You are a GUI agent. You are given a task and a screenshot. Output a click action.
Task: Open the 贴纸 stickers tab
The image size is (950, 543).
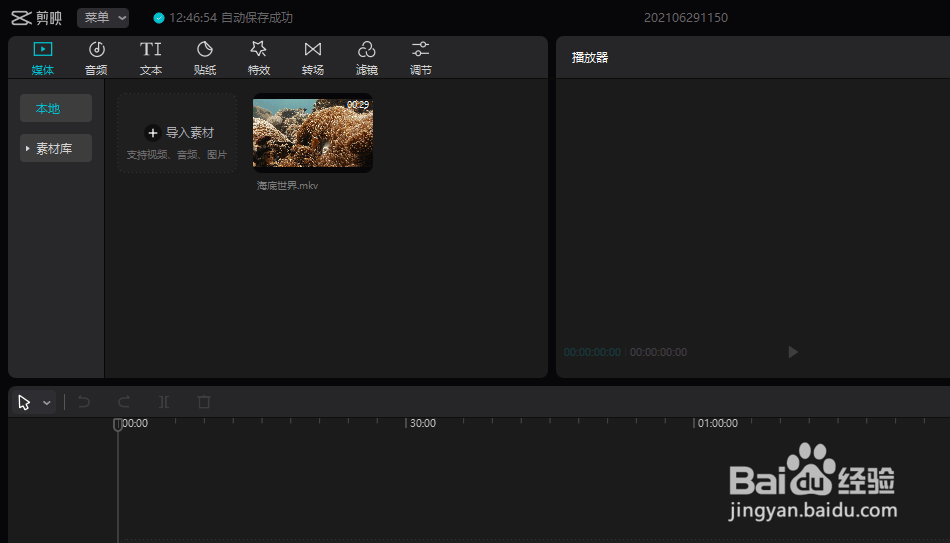pos(205,58)
